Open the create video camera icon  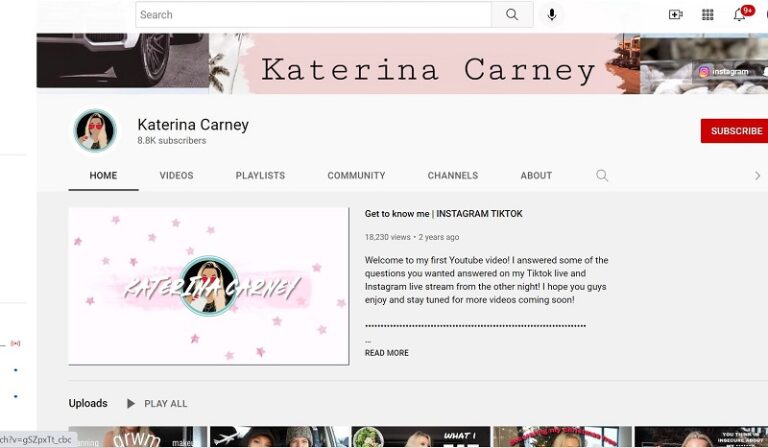coord(675,15)
